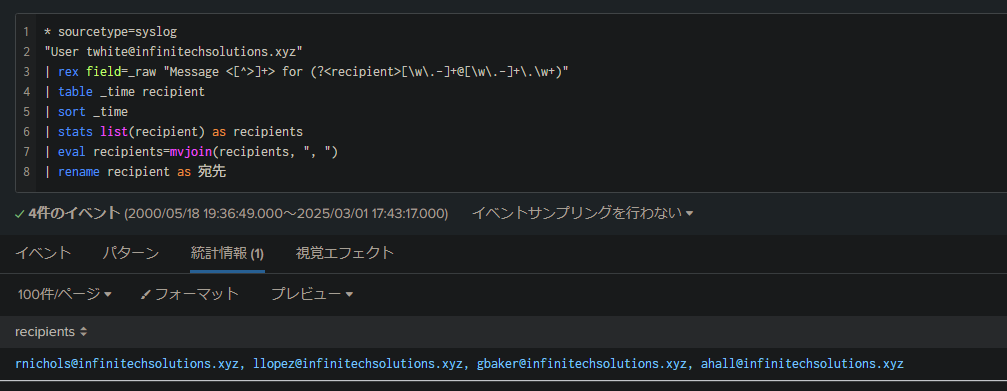This screenshot has height=391, width=1007.
Task: Click the pencil icon beside フォーマット
Action: pyautogui.click(x=145, y=295)
